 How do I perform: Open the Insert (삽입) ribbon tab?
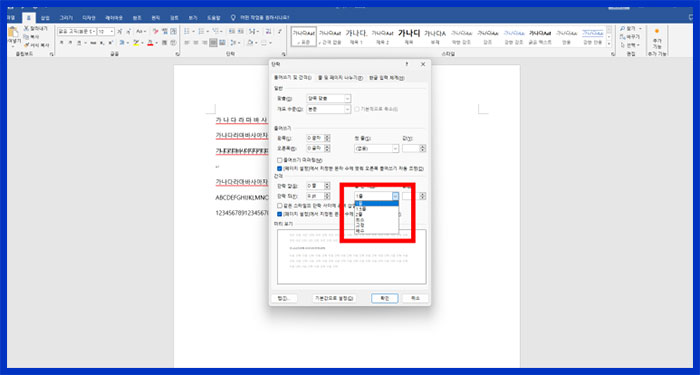pos(45,18)
